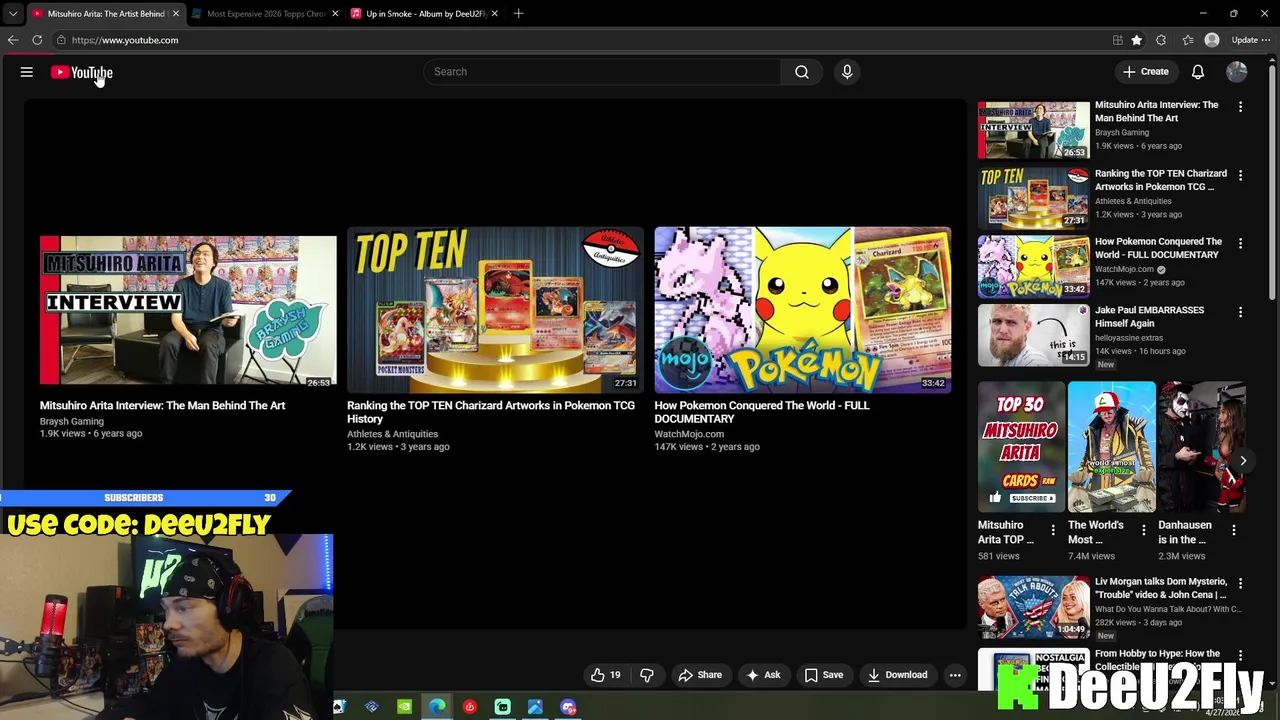The height and width of the screenshot is (720, 1280).
Task: Open Microsoft Edge in the taskbar
Action: 437,707
